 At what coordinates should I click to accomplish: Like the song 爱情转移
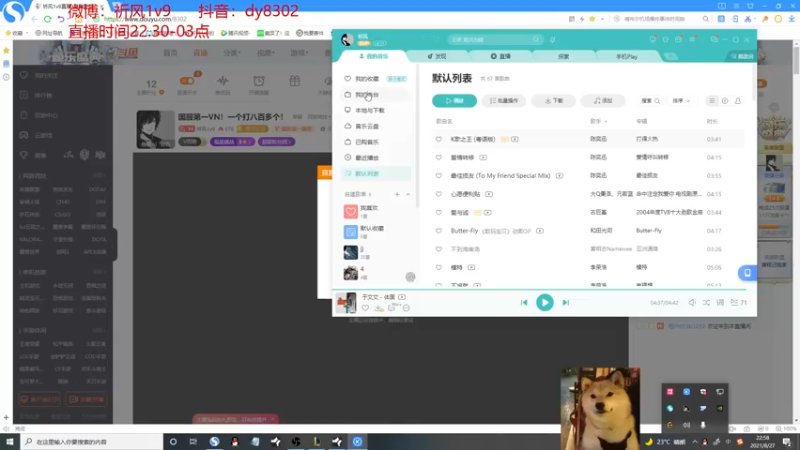(438, 157)
